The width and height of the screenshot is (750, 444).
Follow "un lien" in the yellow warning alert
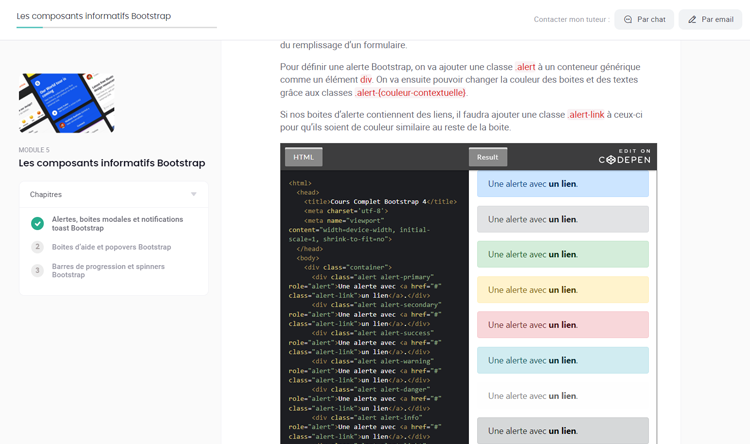tap(563, 290)
